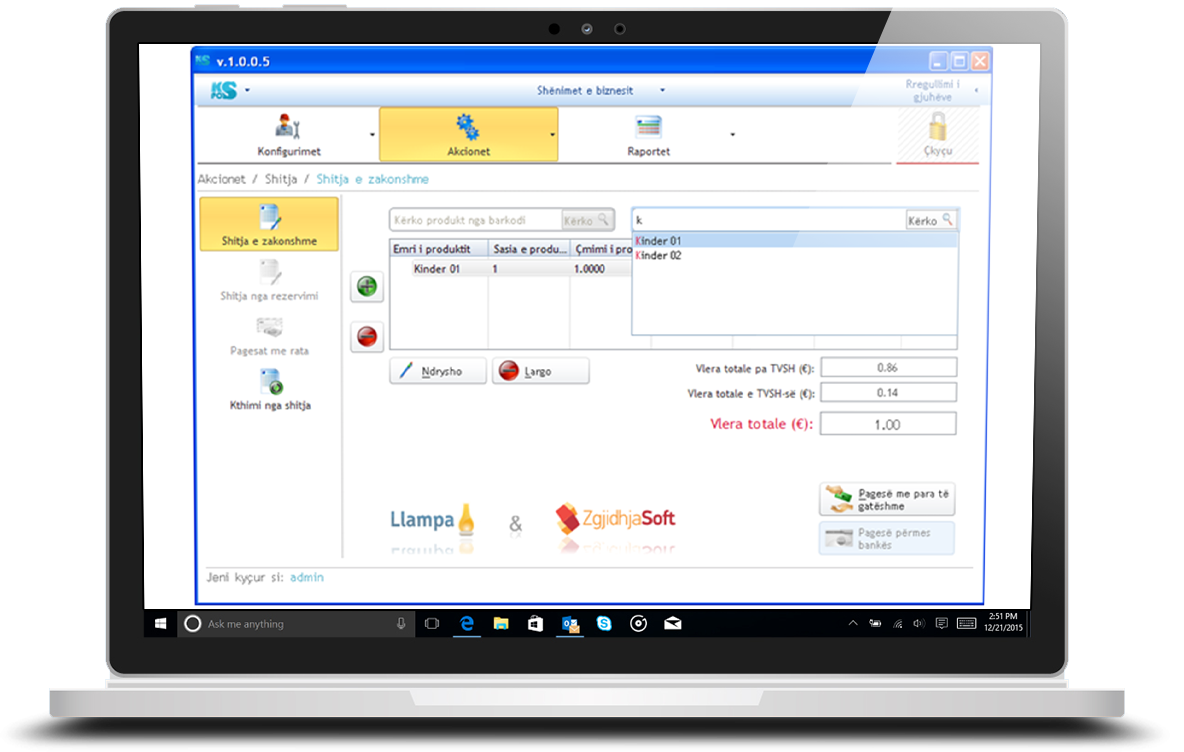Click the red minus remove-item icon
Screen dimensions: 1184x752
pos(367,338)
